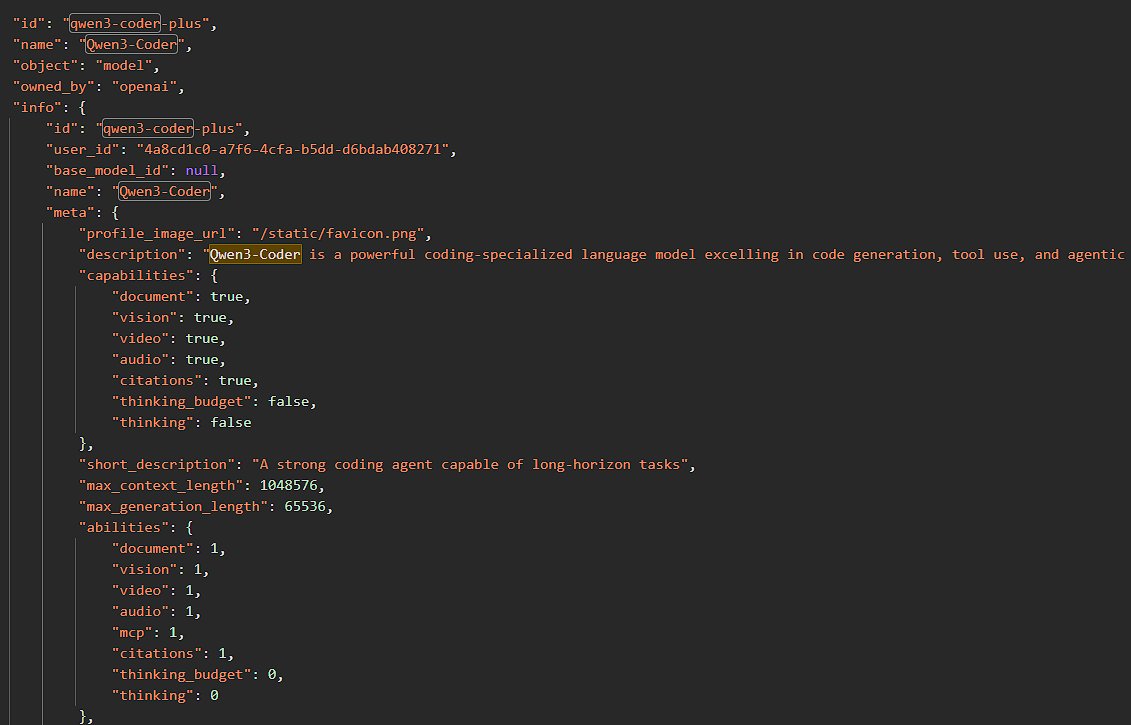Click the "description" key
The width and height of the screenshot is (1131, 725).
(132, 255)
